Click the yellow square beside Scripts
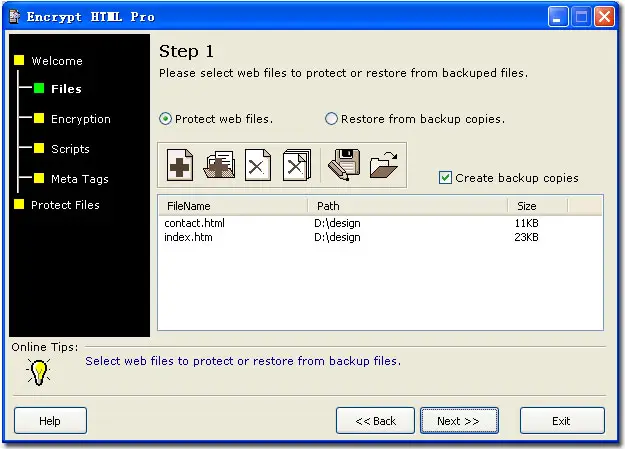 click(x=39, y=148)
